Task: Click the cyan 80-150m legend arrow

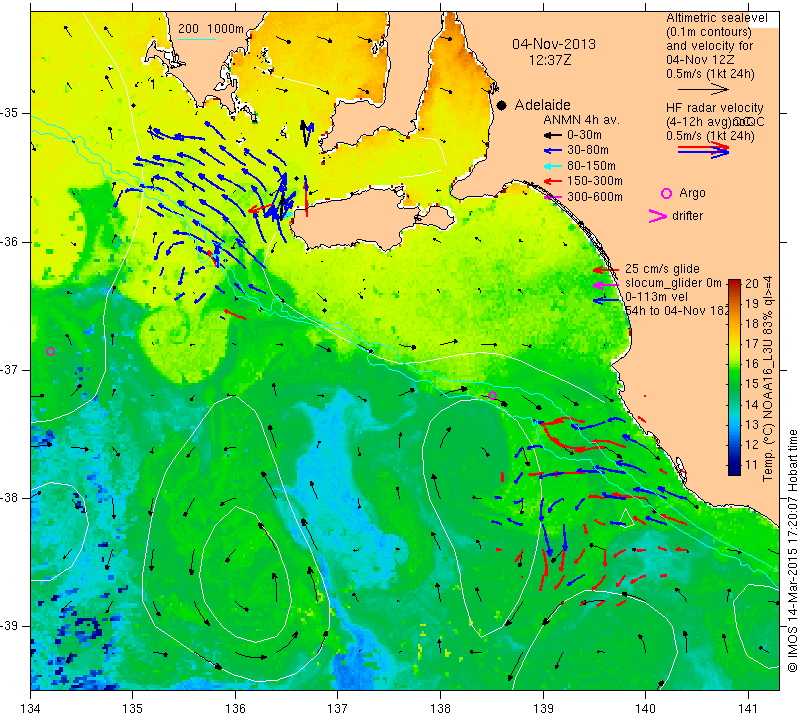Action: (x=552, y=166)
